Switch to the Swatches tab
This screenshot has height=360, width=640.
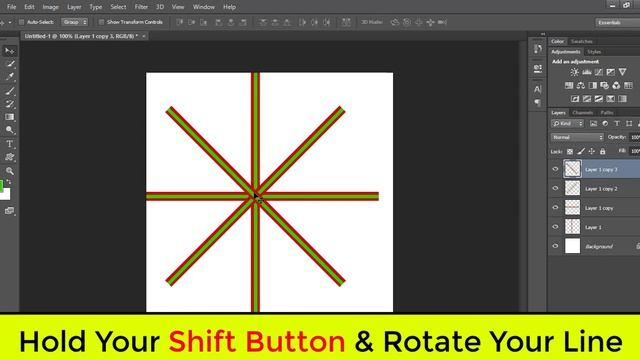click(x=581, y=42)
